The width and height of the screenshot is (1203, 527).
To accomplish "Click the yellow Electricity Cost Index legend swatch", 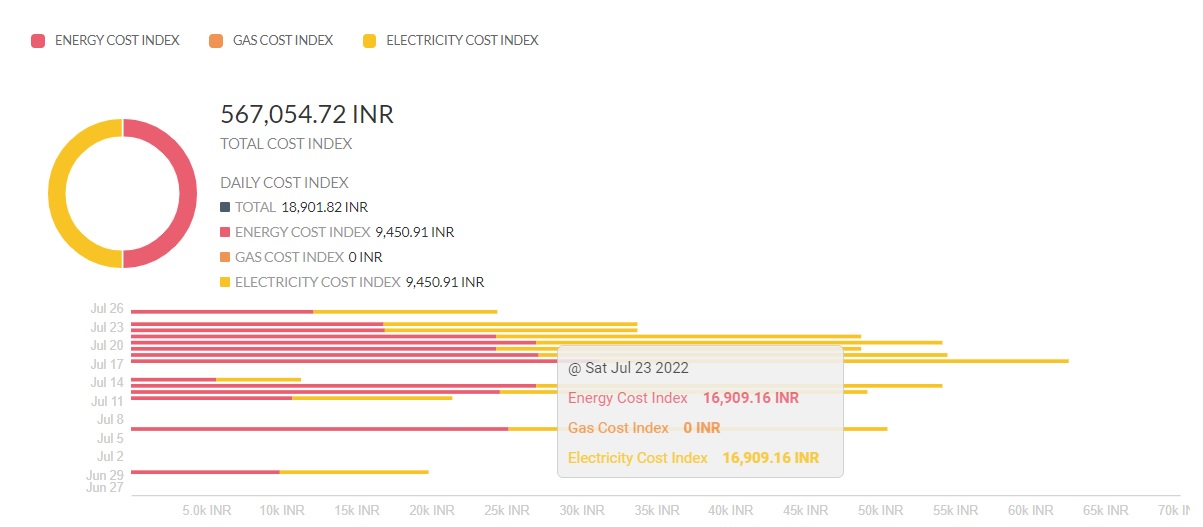I will click(370, 41).
